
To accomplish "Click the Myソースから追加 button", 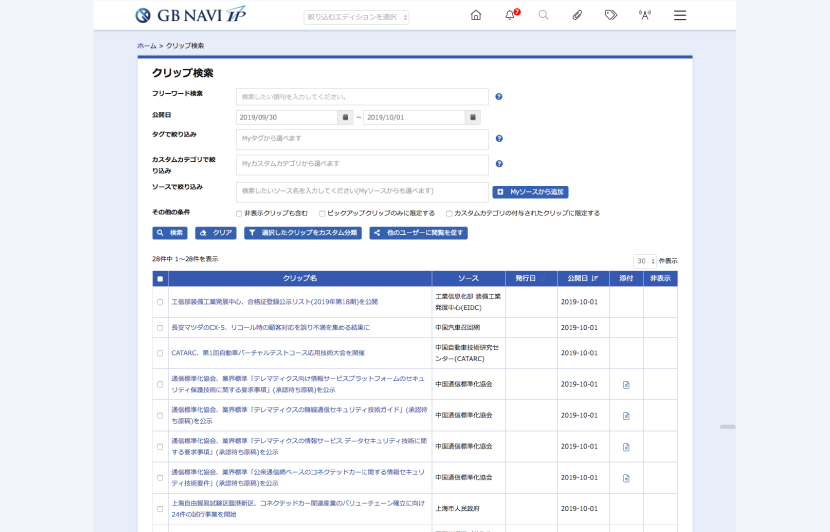I will 530,192.
